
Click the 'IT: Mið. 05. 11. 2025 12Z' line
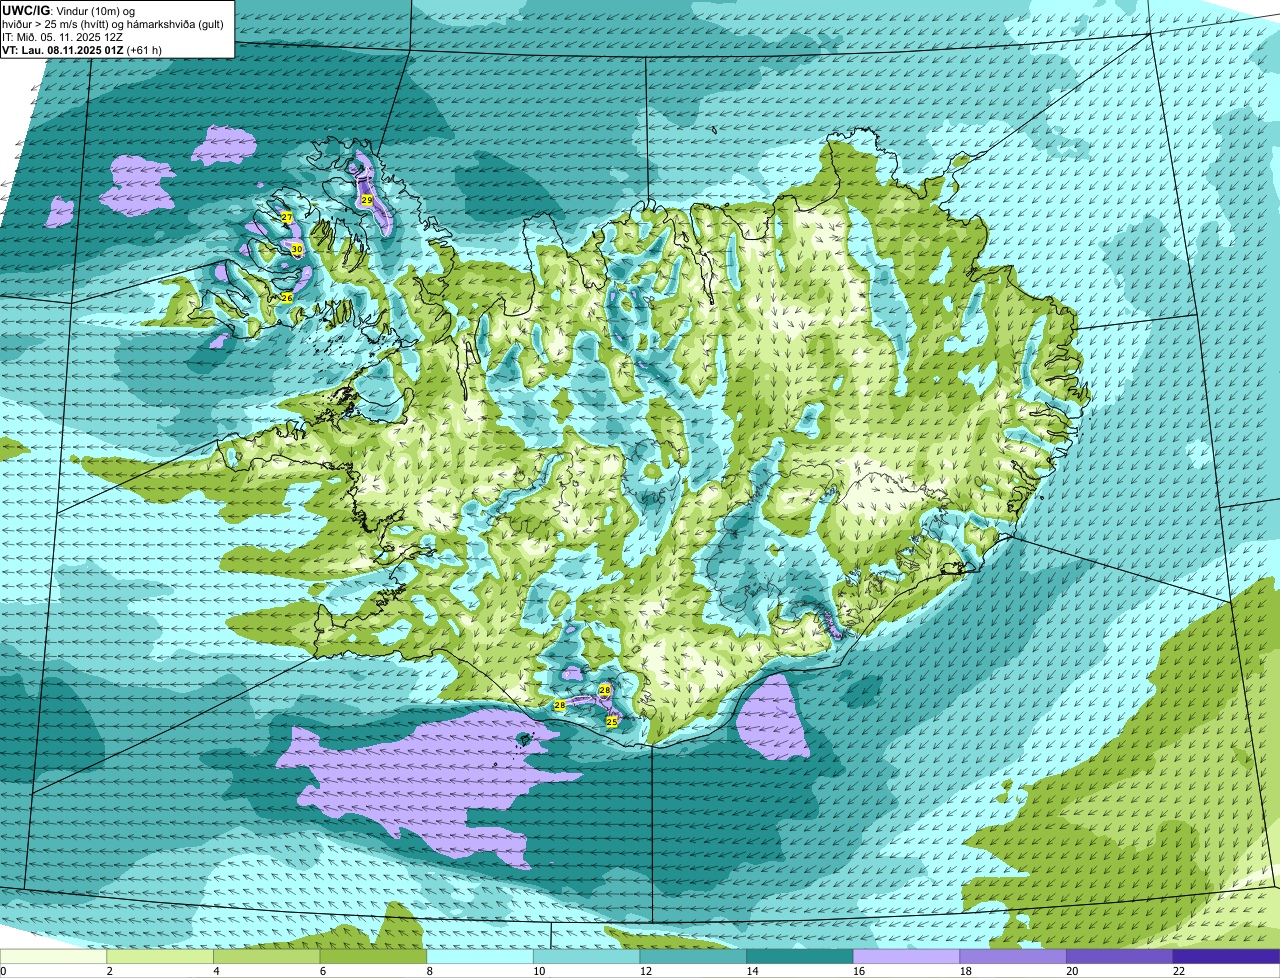pyautogui.click(x=64, y=36)
